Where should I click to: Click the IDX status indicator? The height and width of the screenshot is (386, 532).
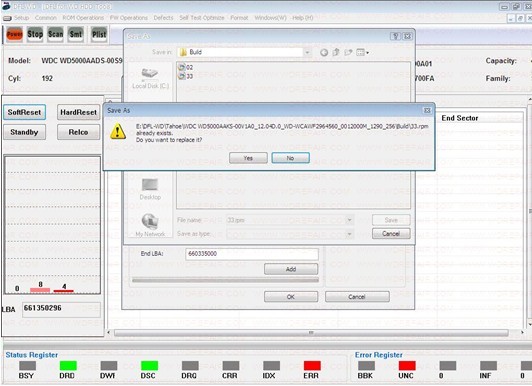tap(272, 365)
